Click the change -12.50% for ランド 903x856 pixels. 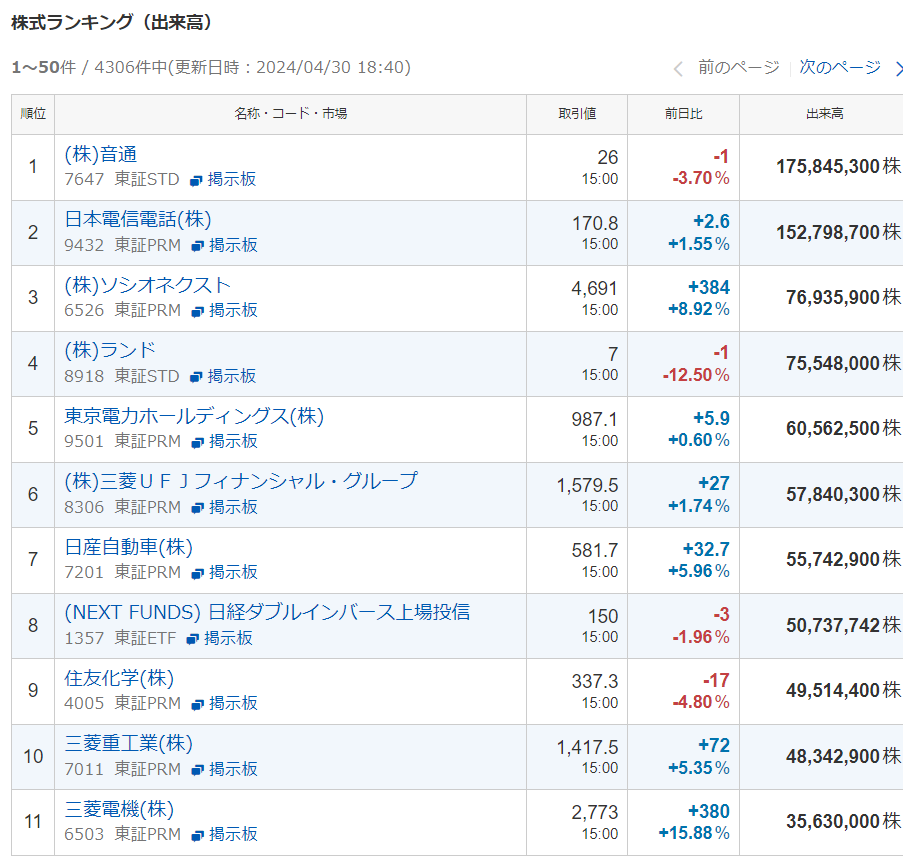tap(696, 375)
